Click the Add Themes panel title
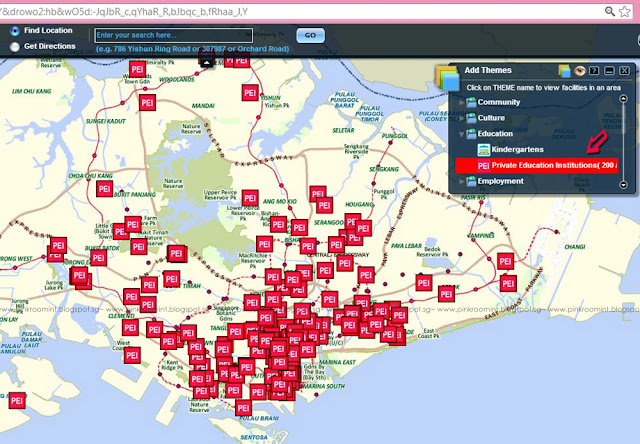 pyautogui.click(x=488, y=70)
